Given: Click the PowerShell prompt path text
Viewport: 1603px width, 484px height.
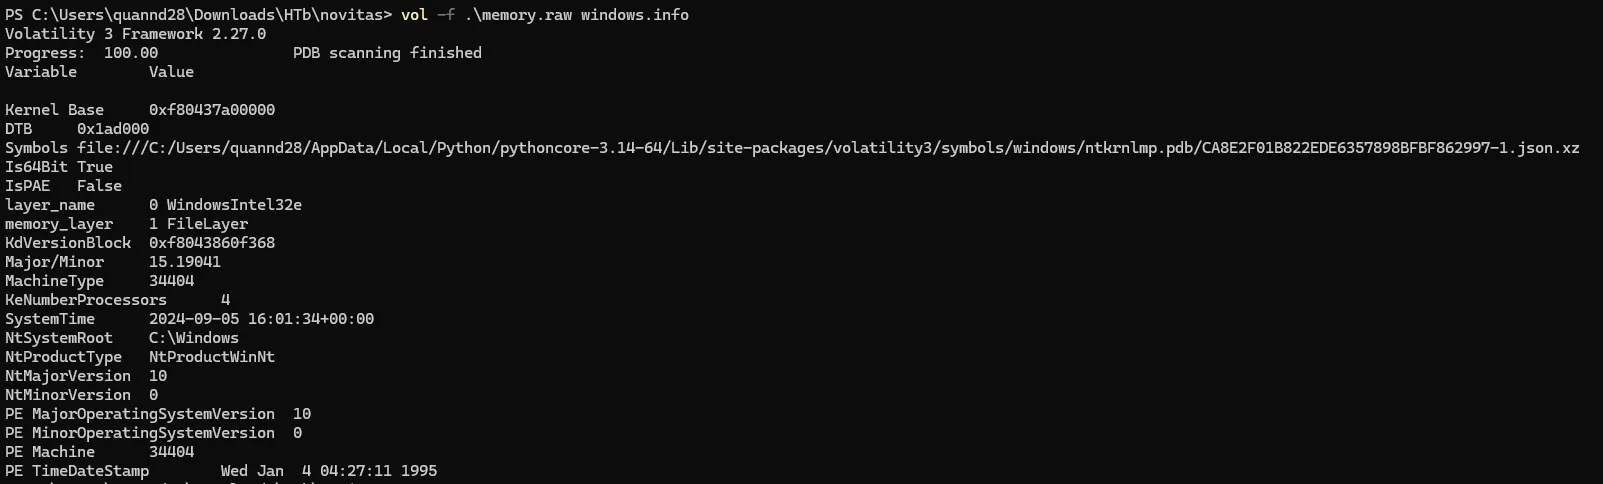Looking at the screenshot, I should pyautogui.click(x=198, y=15).
